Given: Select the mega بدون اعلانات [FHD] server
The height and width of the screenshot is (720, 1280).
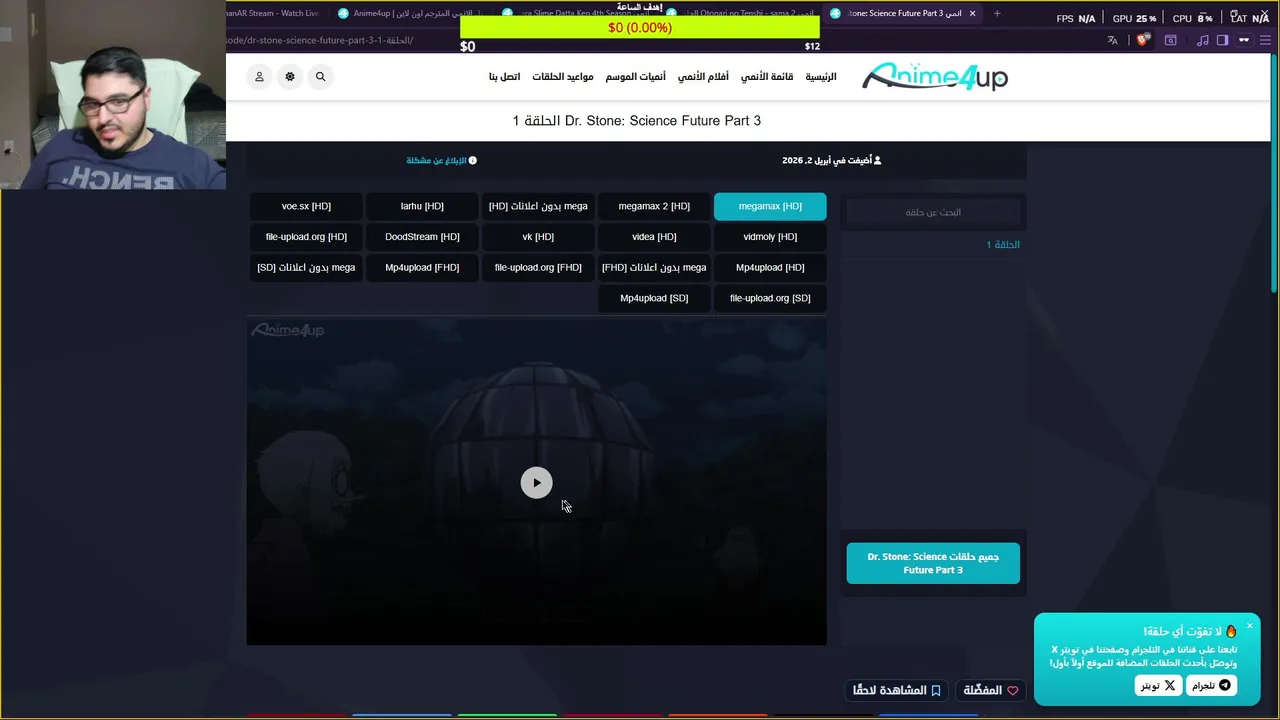Looking at the screenshot, I should pos(654,267).
